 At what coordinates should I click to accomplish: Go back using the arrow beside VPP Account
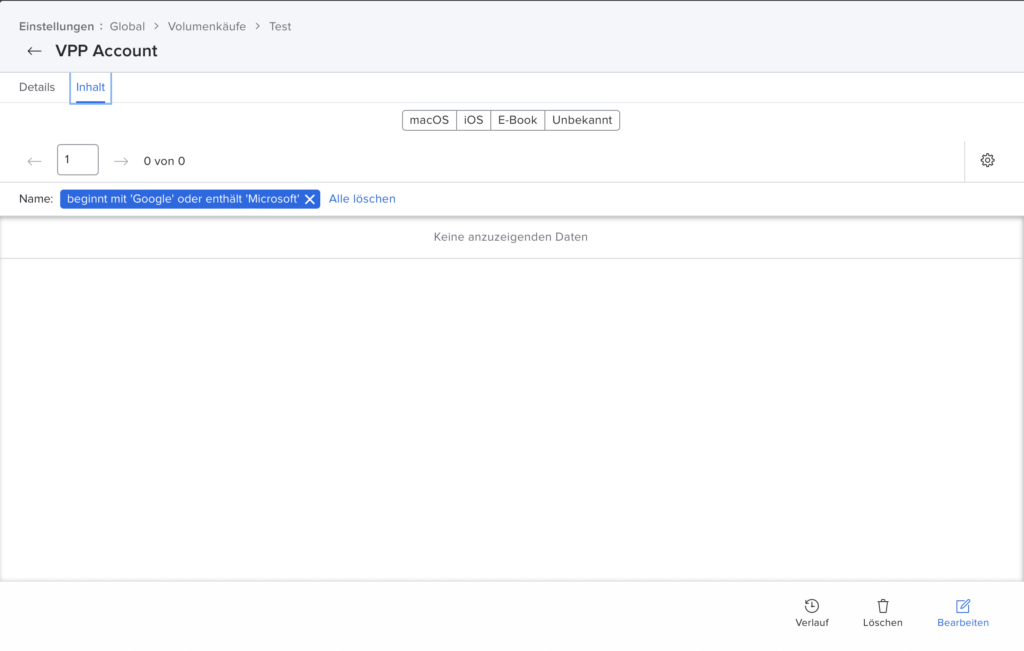click(x=34, y=51)
